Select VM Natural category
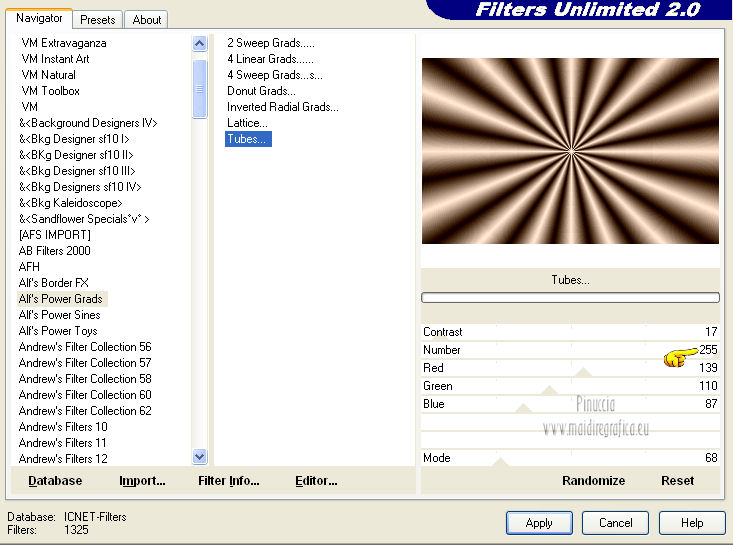The image size is (733, 545). [48, 75]
